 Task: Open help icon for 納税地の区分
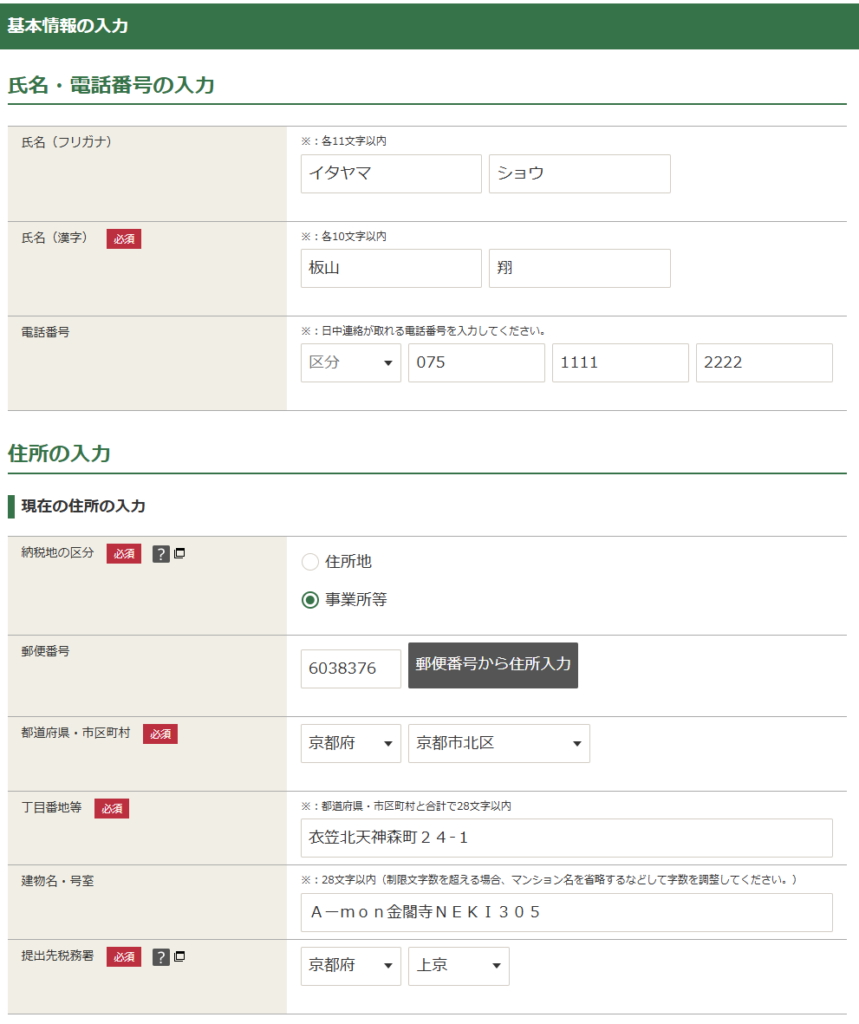click(160, 554)
